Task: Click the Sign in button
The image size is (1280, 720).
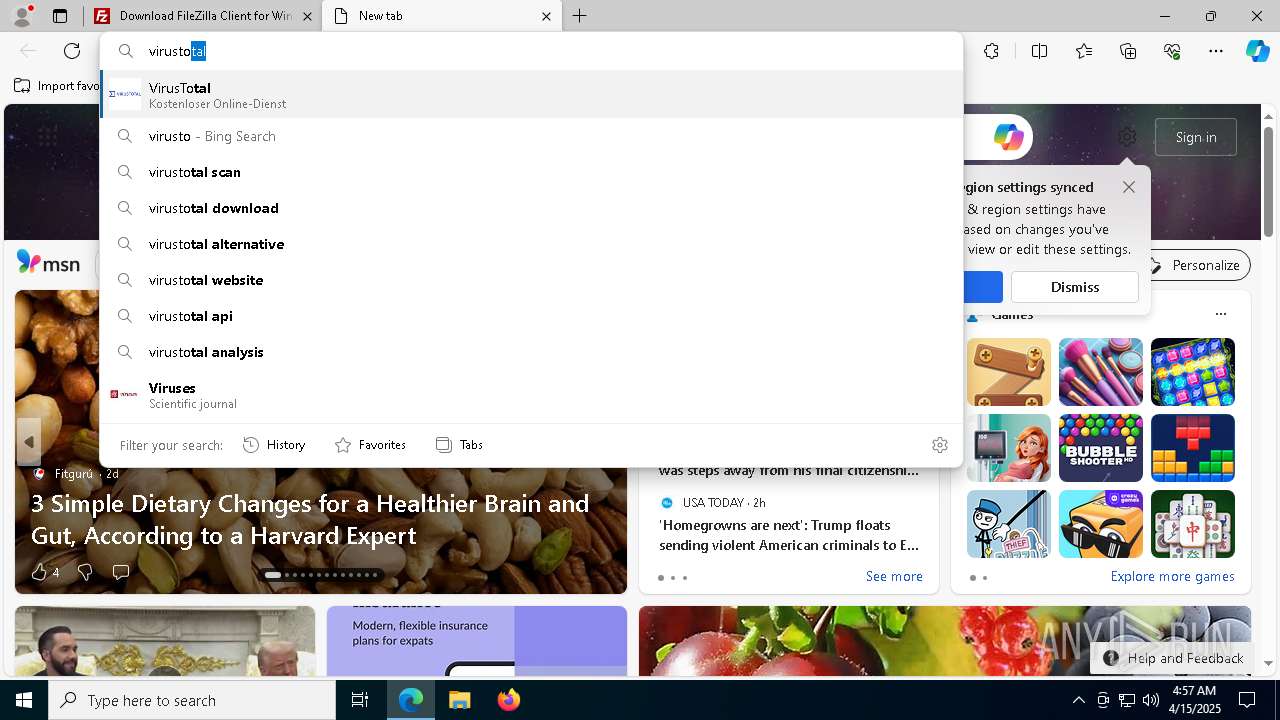Action: 1196,137
